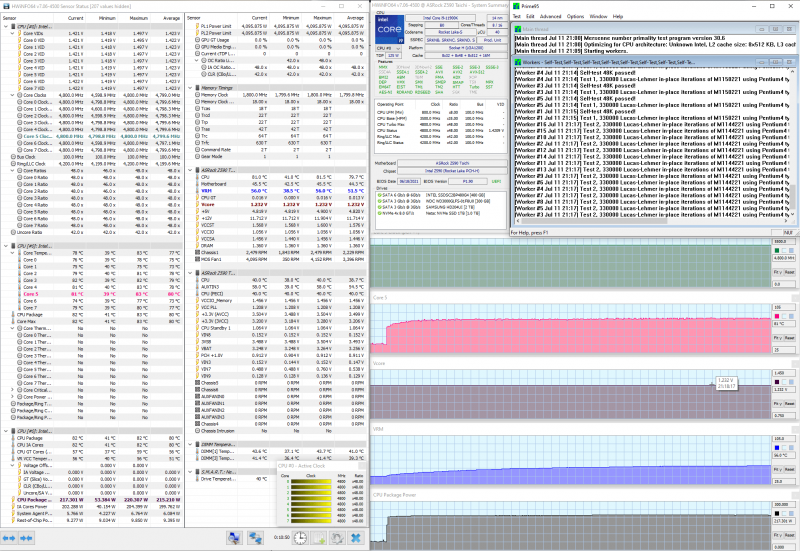Click the clock timer reset icon in HWiNFO
The width and height of the screenshot is (800, 551).
click(x=301, y=538)
